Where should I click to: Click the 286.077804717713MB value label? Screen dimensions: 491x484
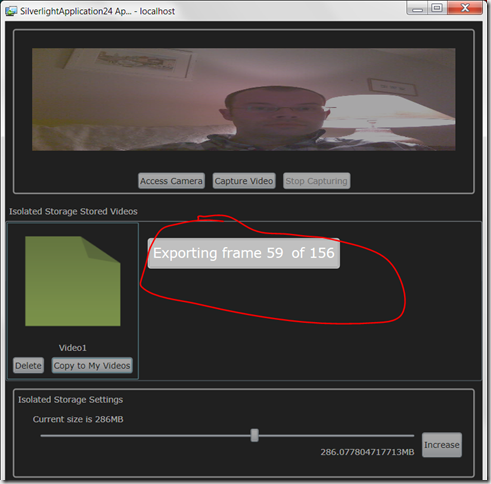(x=367, y=452)
